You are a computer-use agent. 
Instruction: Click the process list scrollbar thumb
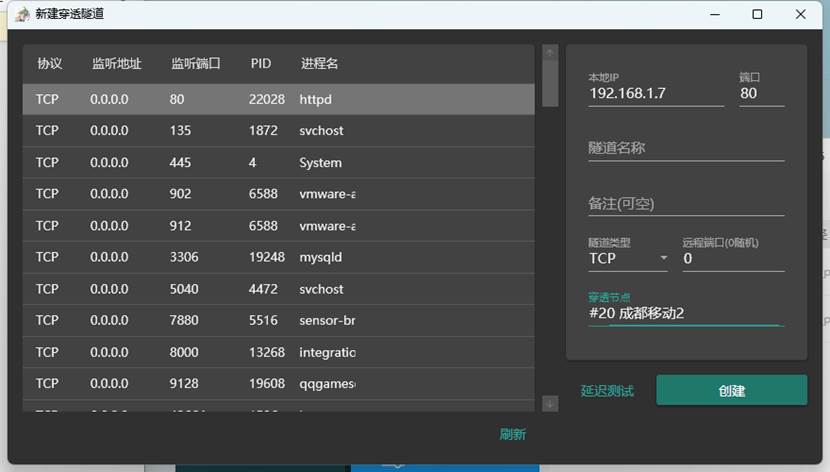point(550,84)
